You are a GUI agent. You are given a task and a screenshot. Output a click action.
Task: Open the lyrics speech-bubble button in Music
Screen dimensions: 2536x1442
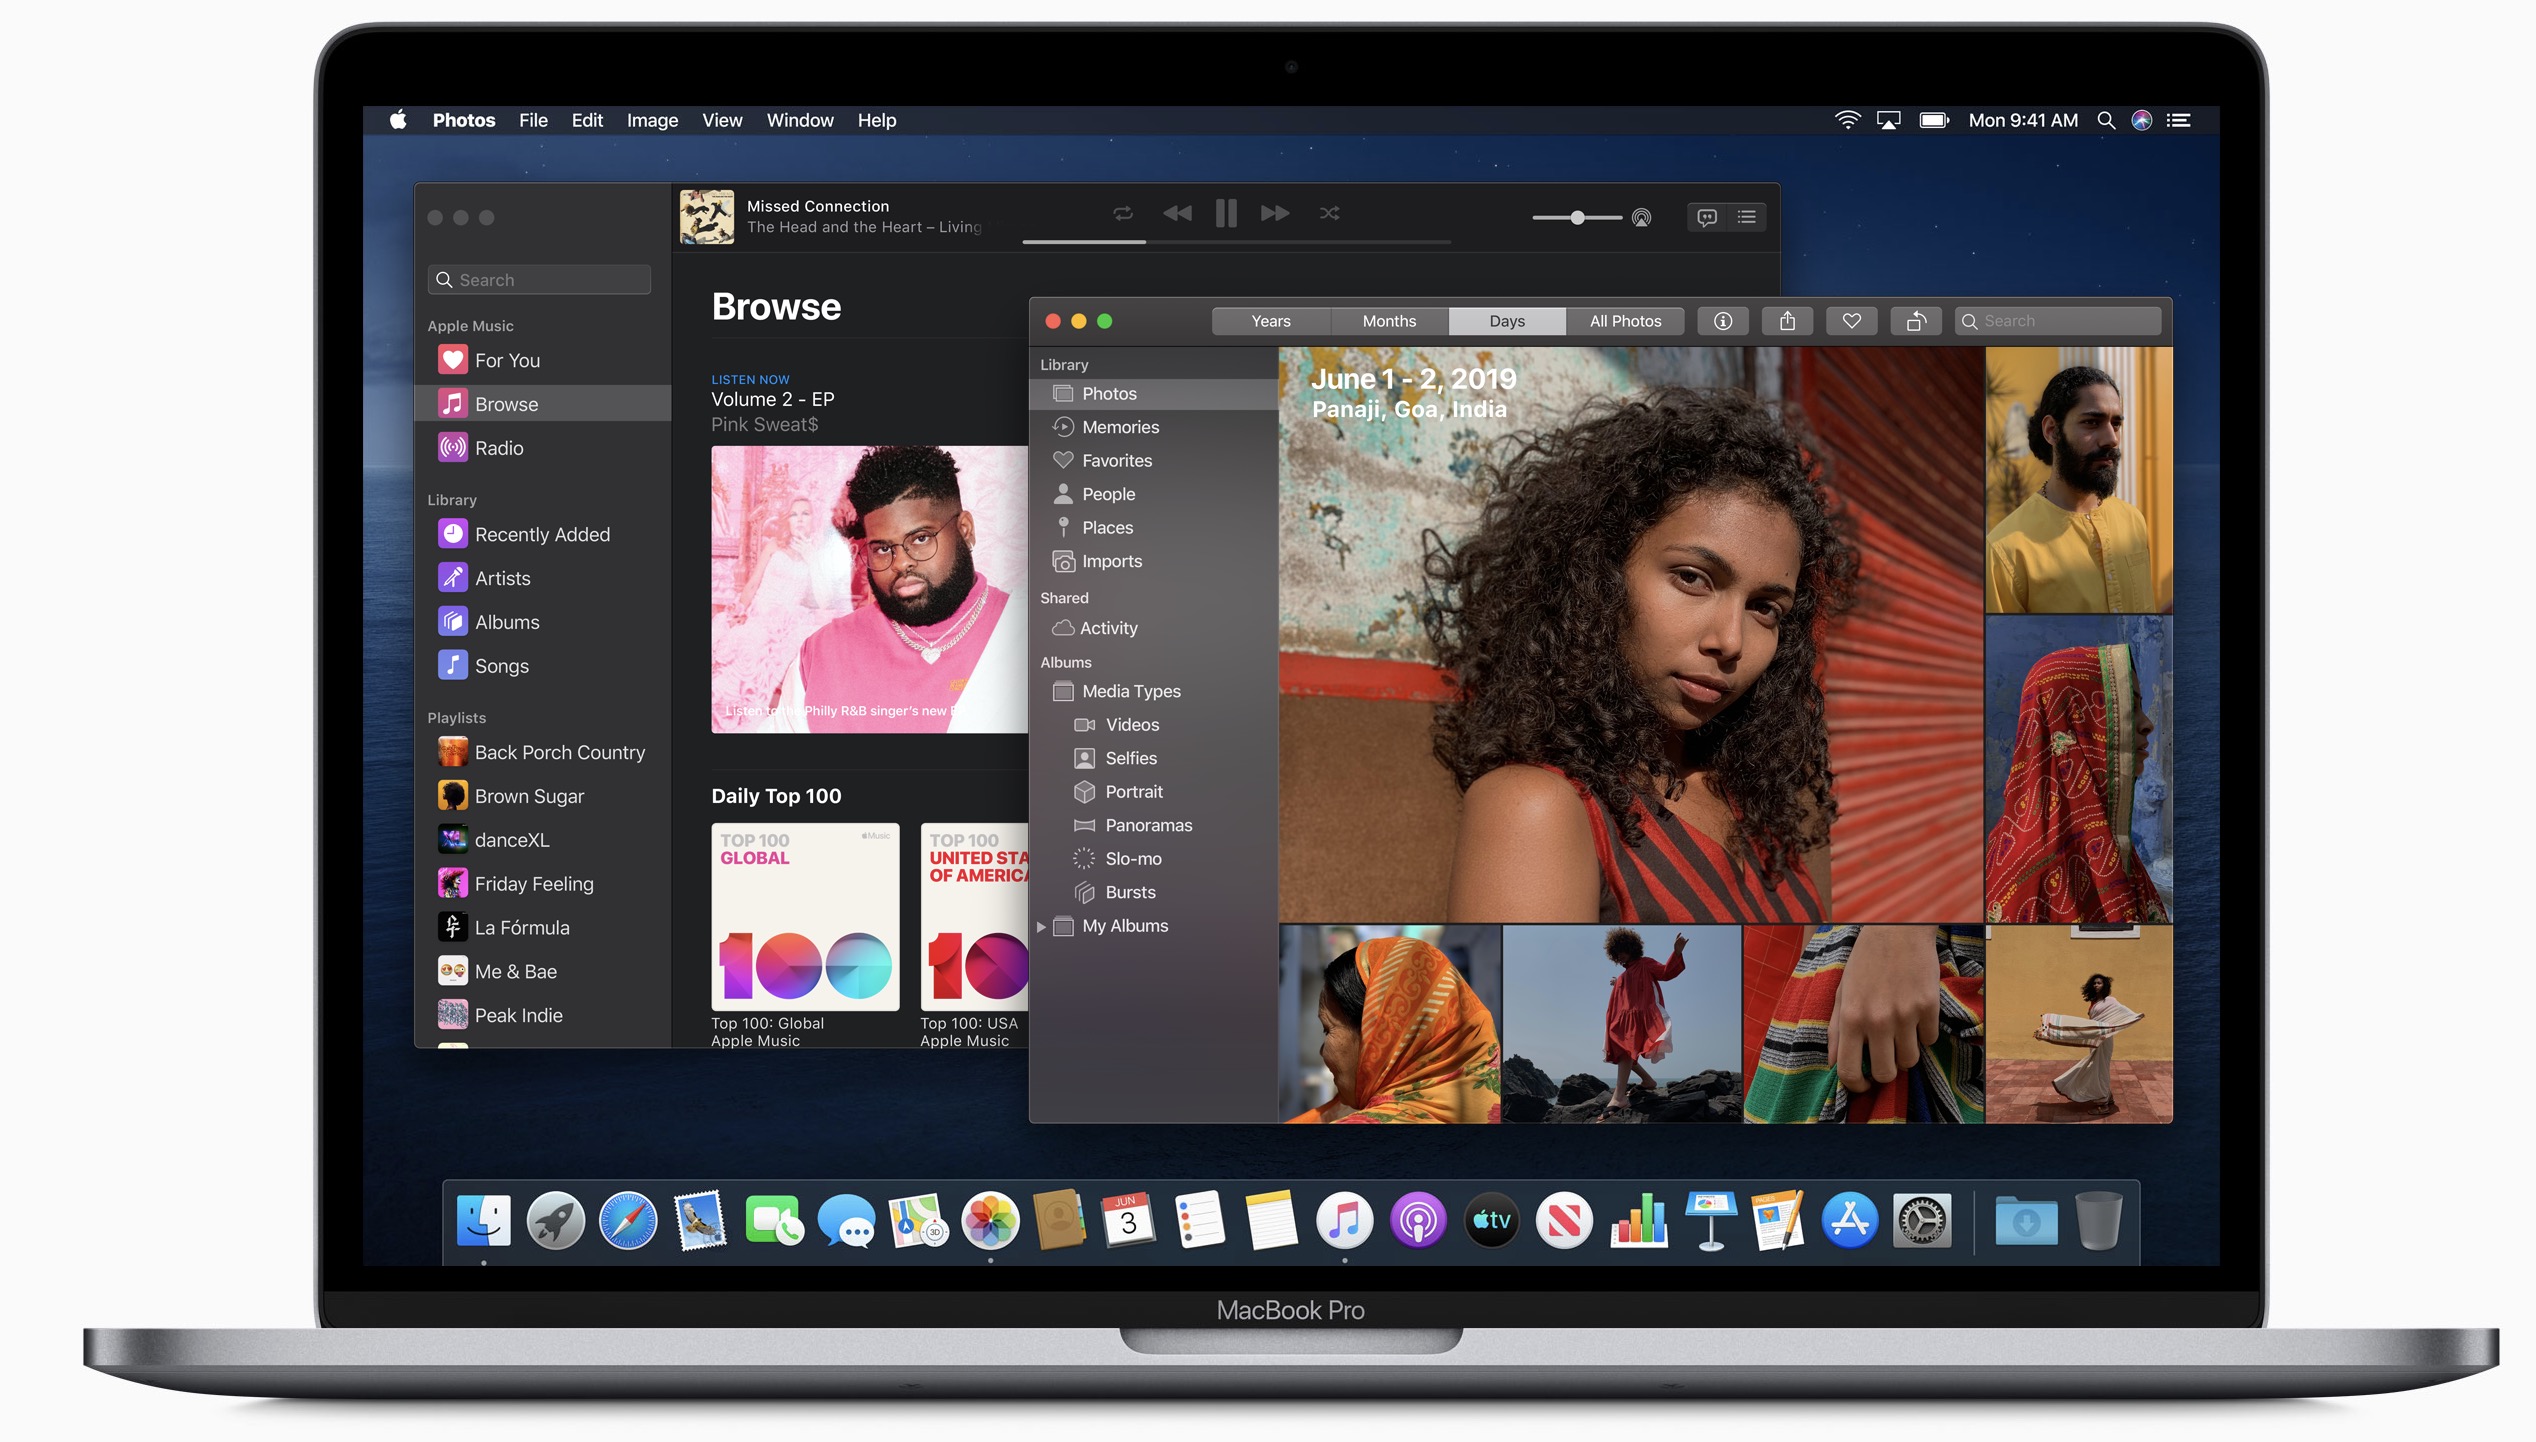coord(1707,217)
